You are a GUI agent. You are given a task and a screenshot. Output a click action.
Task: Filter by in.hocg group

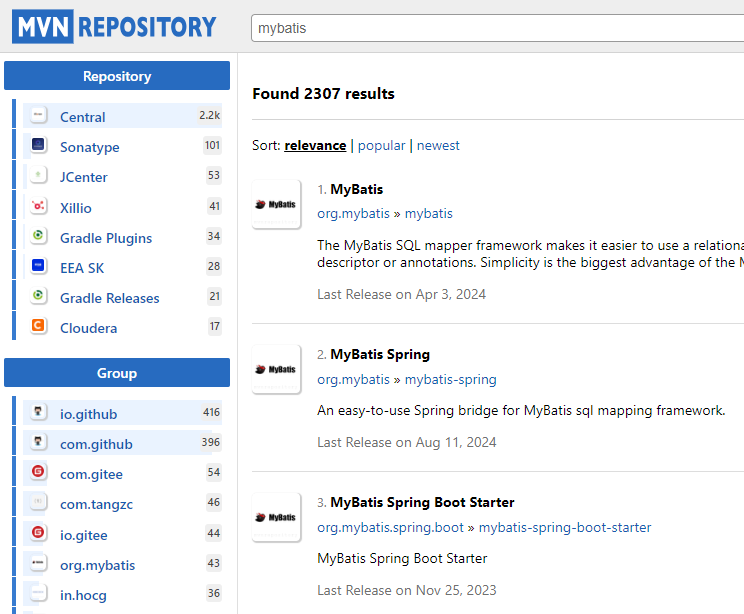pyautogui.click(x=83, y=595)
